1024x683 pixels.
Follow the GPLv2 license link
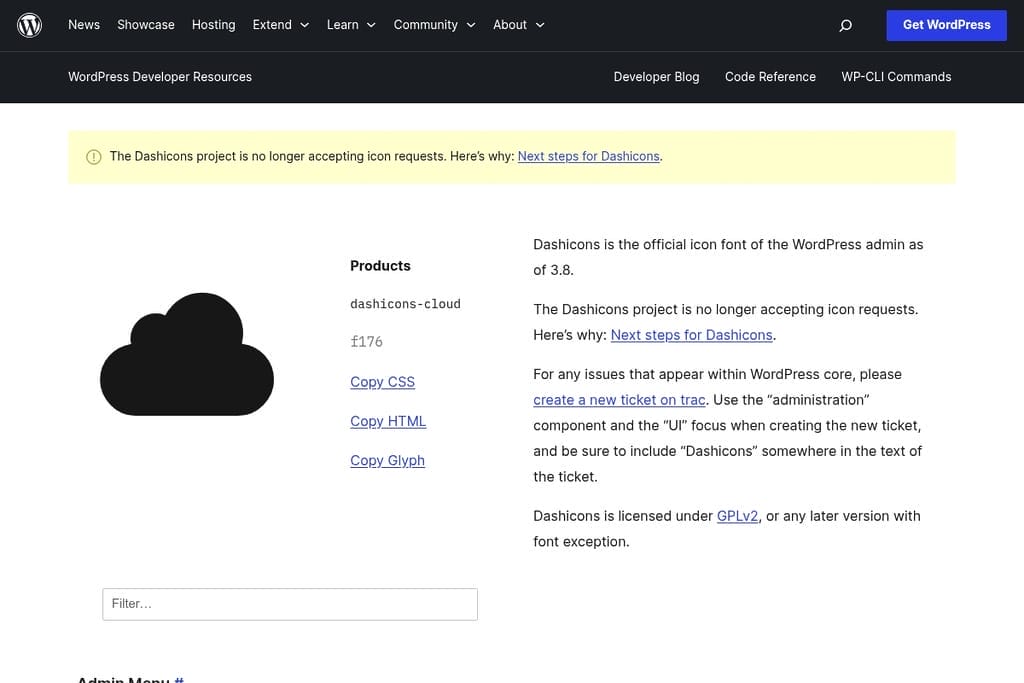click(x=737, y=516)
